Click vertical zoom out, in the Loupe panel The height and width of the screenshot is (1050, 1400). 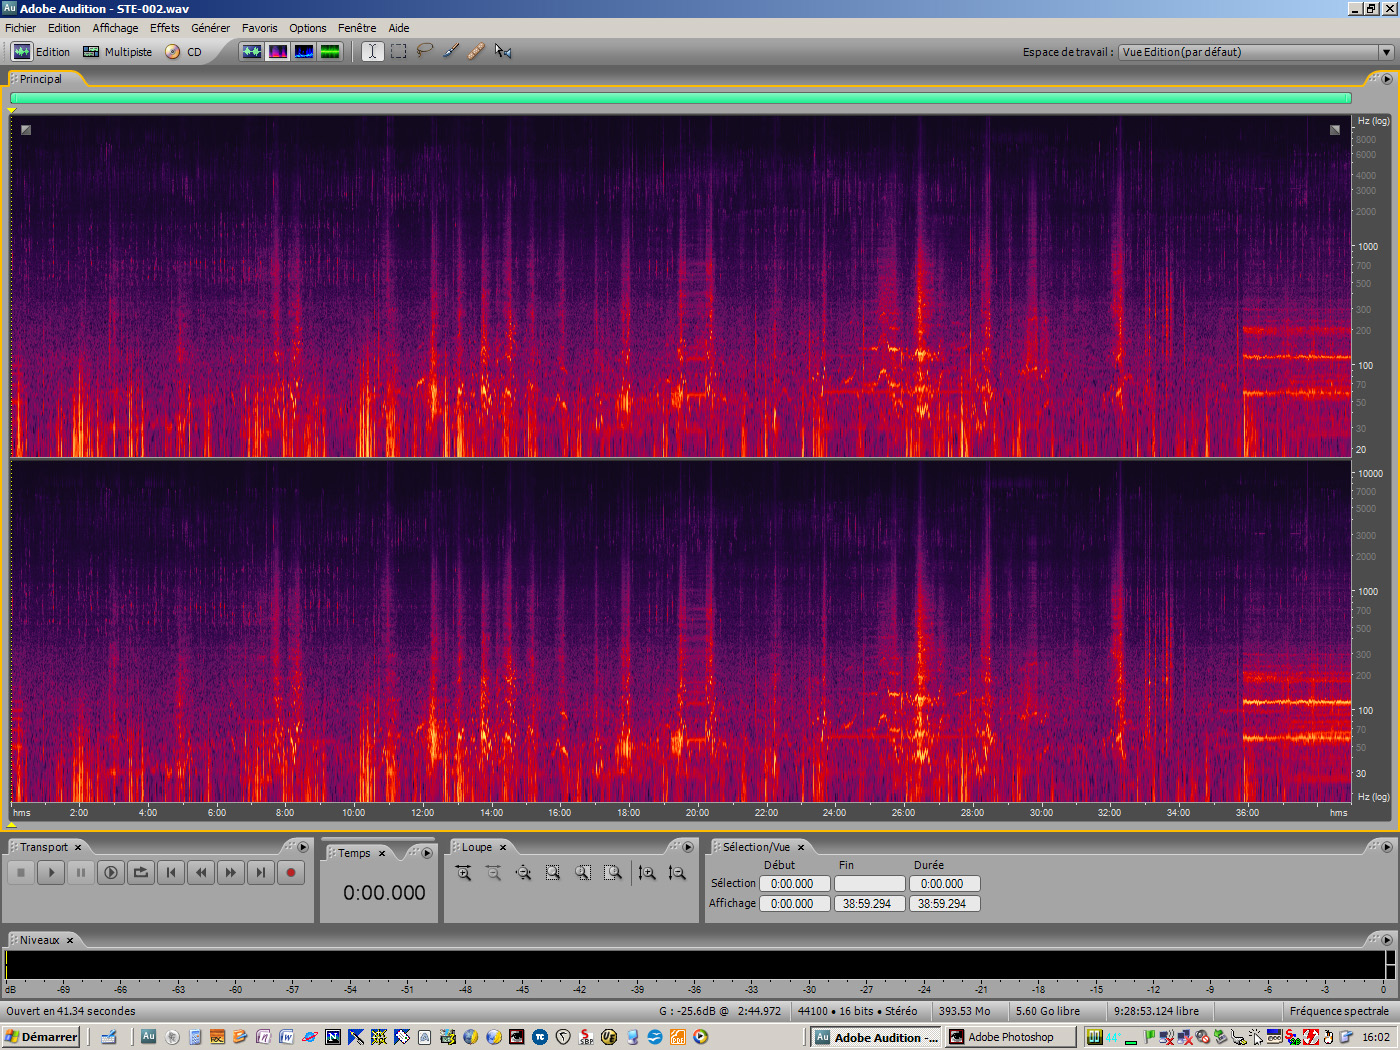[x=677, y=872]
